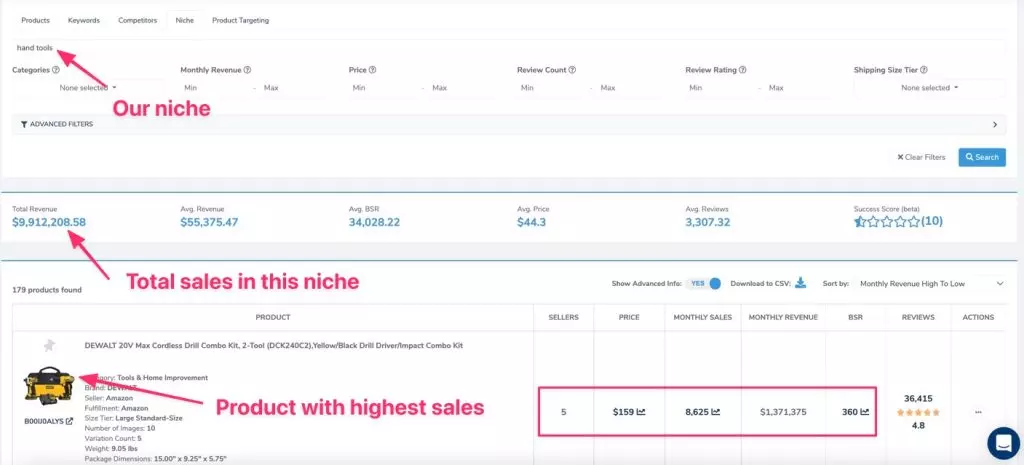1024x465 pixels.
Task: Open the DEWALT 20V Max product title
Action: point(274,345)
